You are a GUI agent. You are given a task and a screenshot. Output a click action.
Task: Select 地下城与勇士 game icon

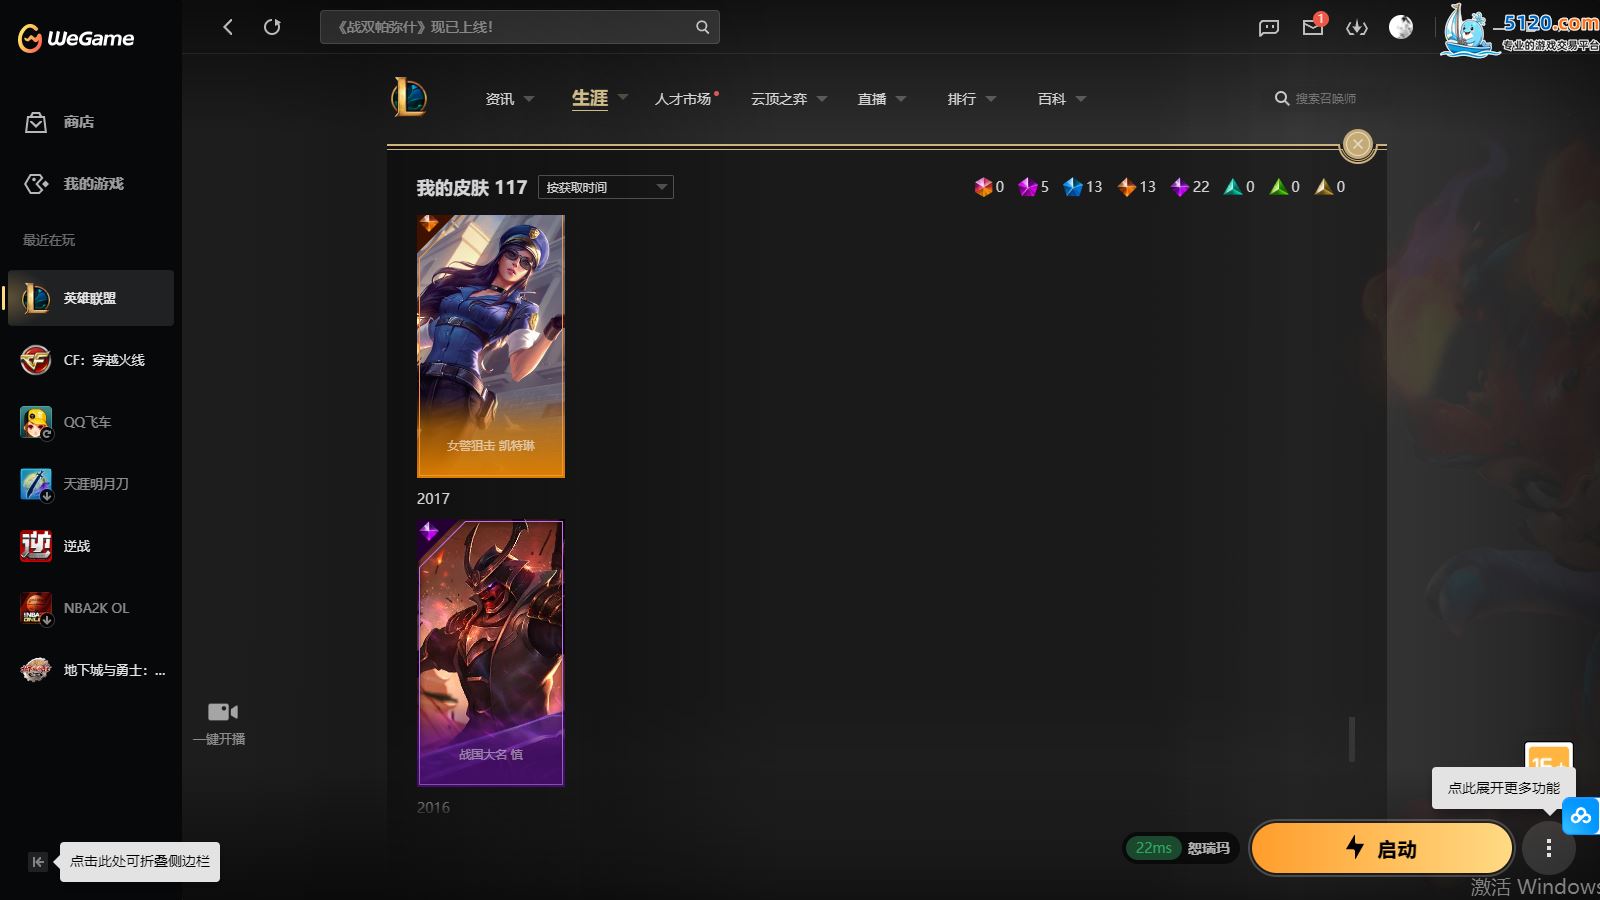pyautogui.click(x=36, y=670)
